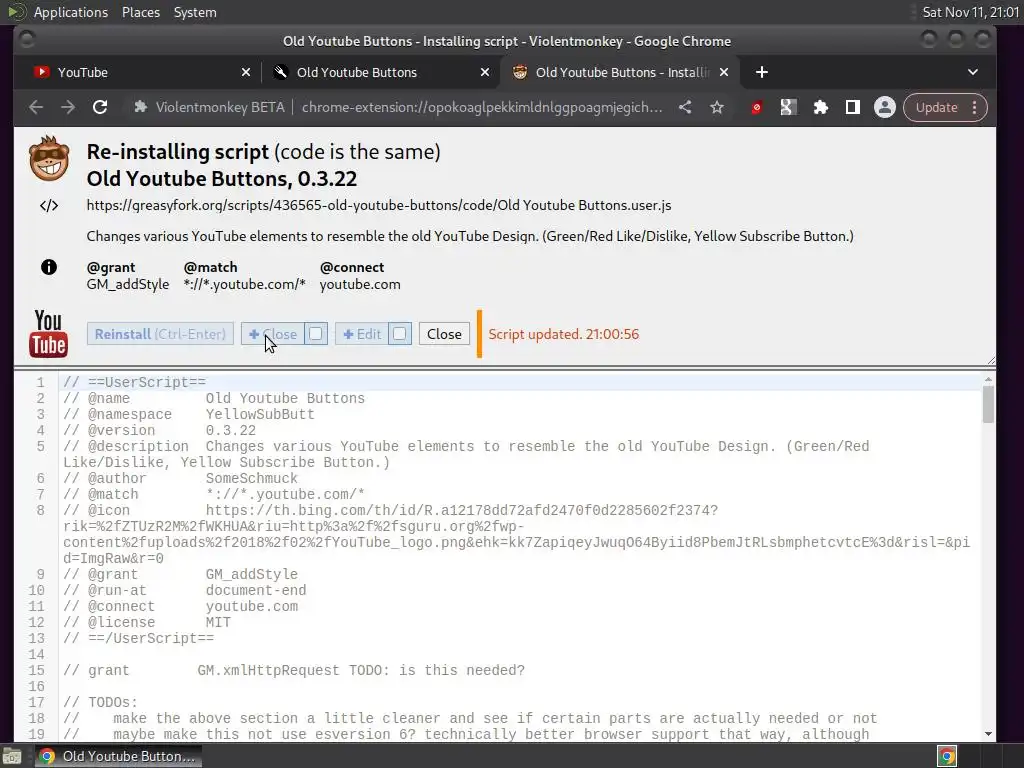Toggle checkbox next to +Close button

[x=315, y=334]
